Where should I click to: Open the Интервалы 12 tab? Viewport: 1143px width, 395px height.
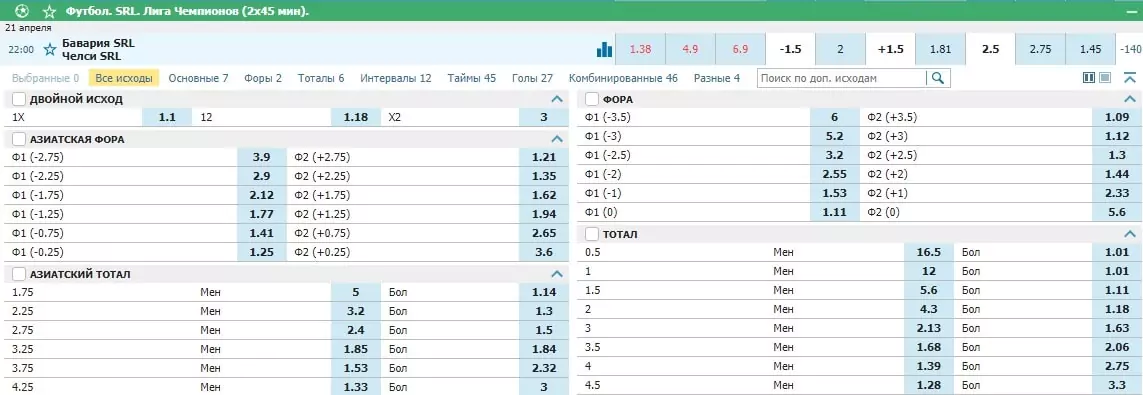tap(396, 78)
